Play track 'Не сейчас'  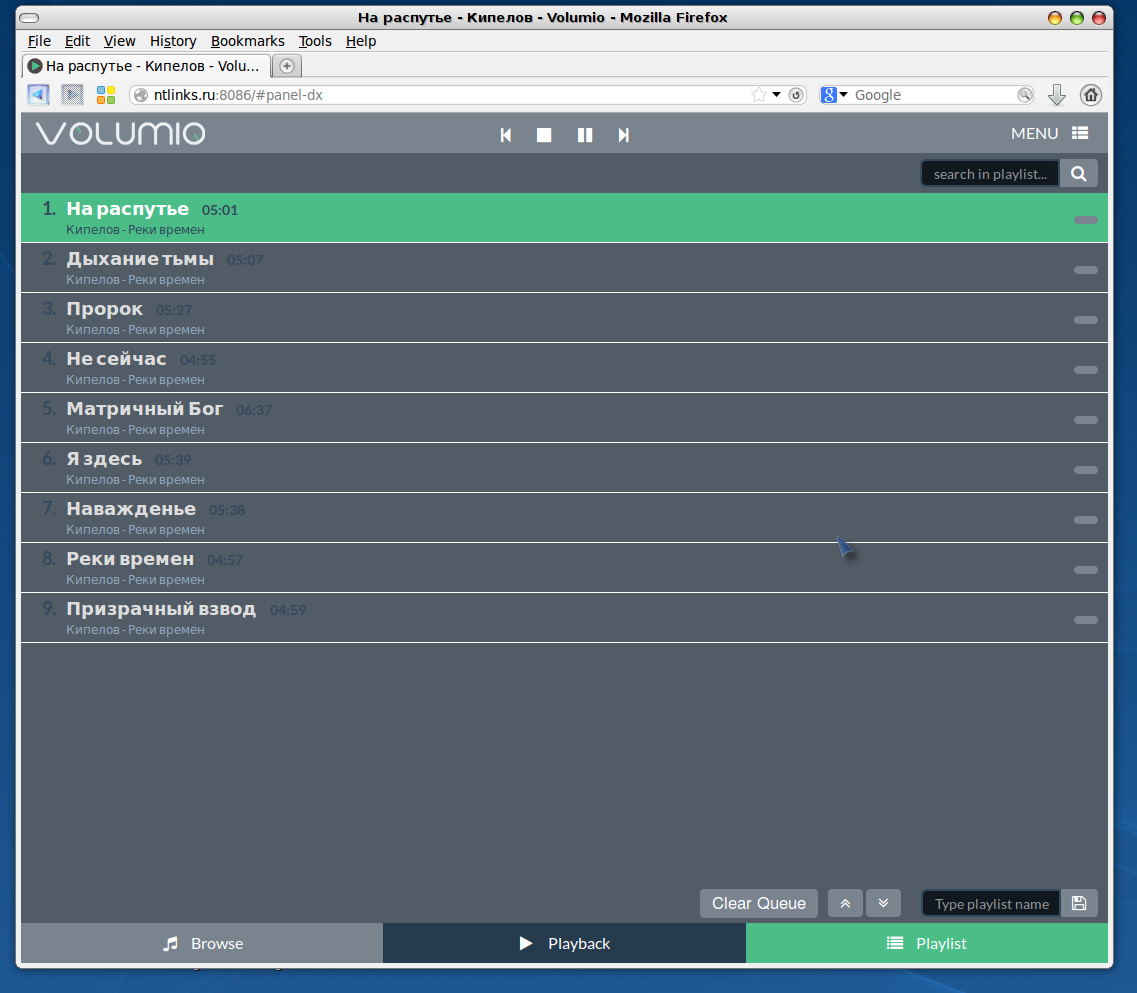(564, 368)
